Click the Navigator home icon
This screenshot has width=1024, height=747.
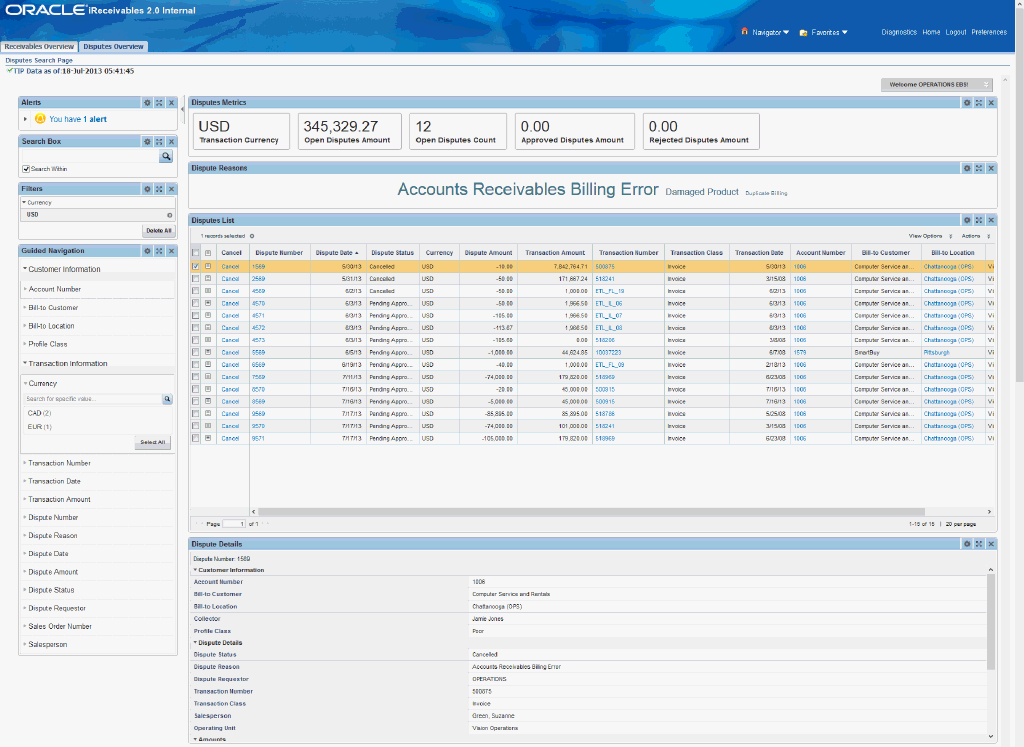tap(744, 31)
